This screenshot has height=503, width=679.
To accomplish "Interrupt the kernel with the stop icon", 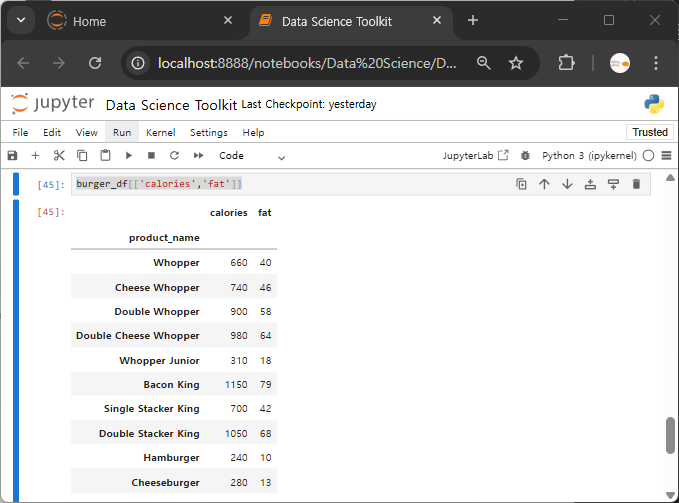I will (x=151, y=155).
